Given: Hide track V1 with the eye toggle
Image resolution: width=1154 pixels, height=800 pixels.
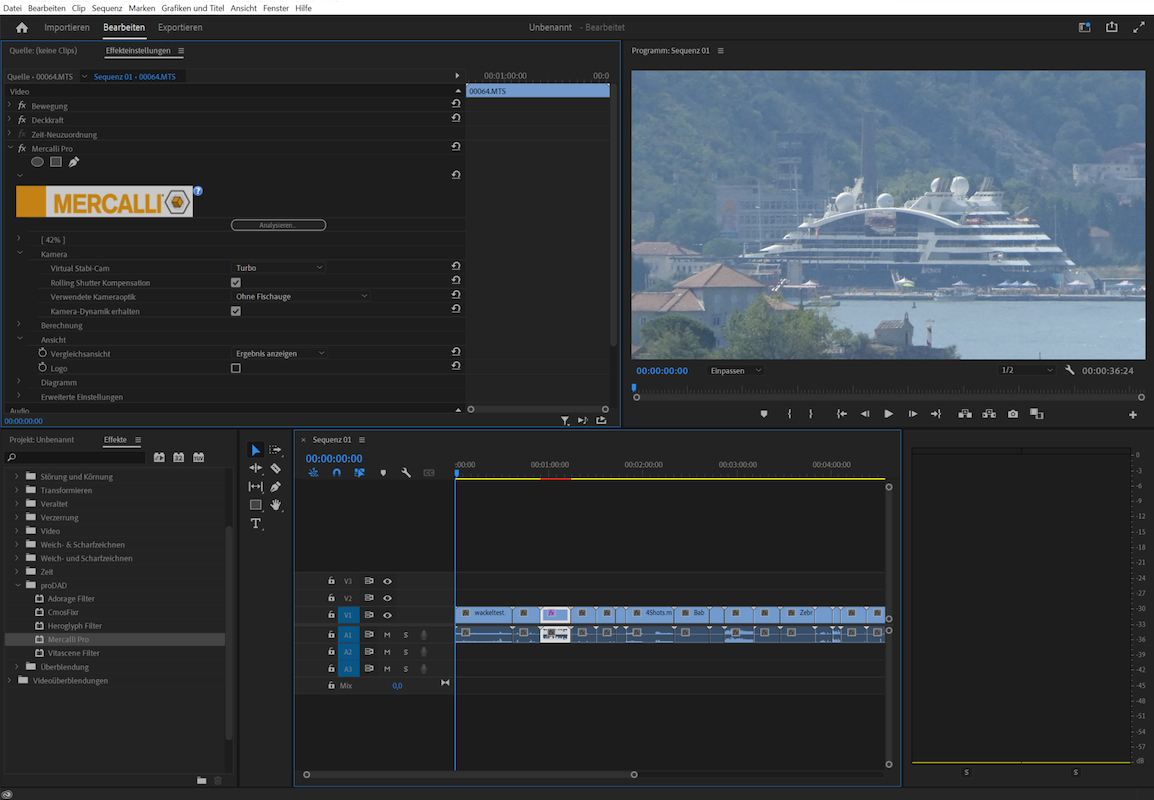Looking at the screenshot, I should click(387, 614).
